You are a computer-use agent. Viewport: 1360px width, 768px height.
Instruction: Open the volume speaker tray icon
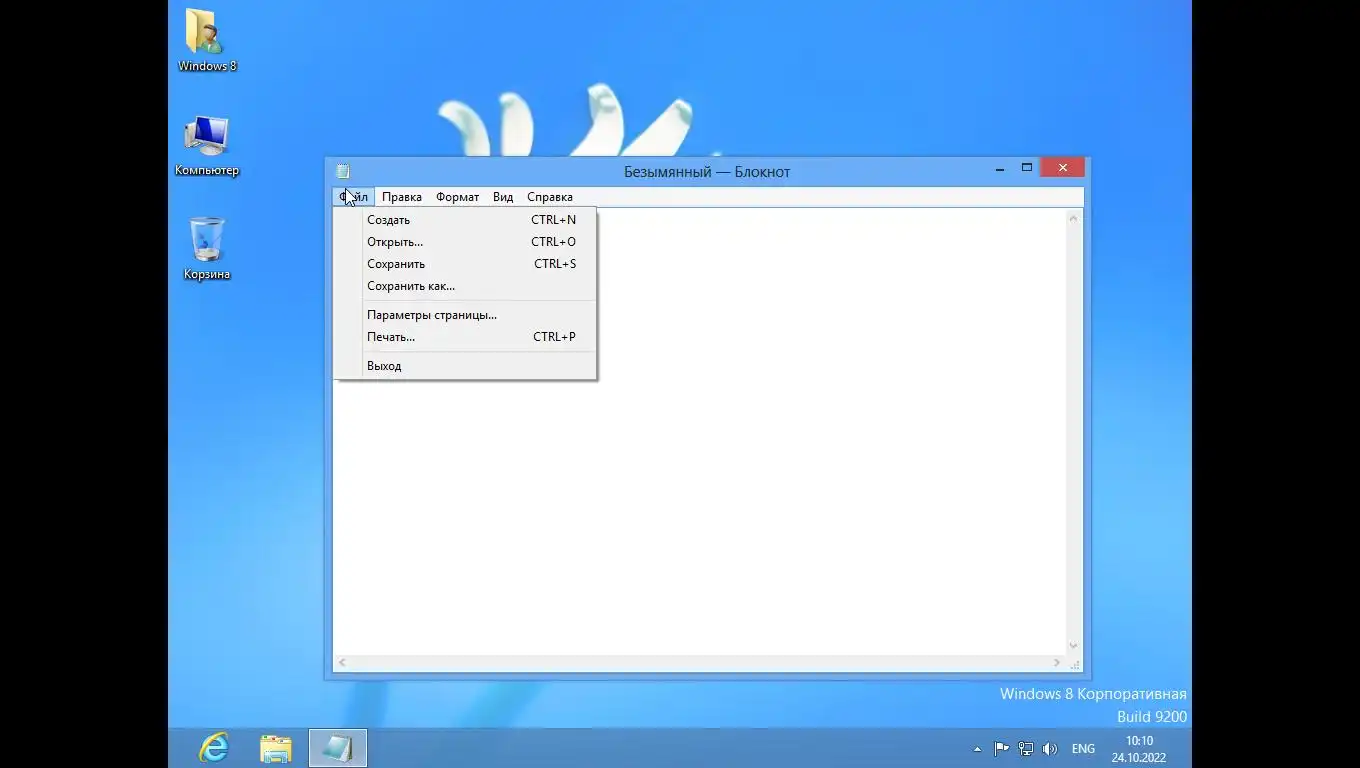coord(1049,748)
